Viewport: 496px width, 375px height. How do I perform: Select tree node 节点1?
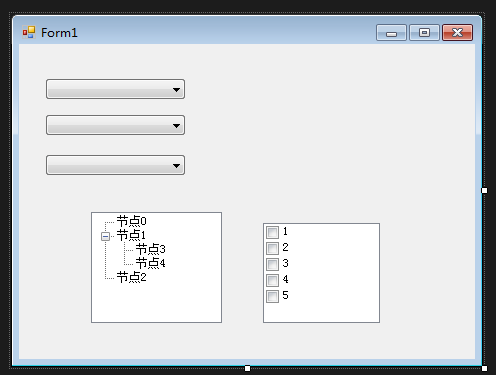[131, 235]
